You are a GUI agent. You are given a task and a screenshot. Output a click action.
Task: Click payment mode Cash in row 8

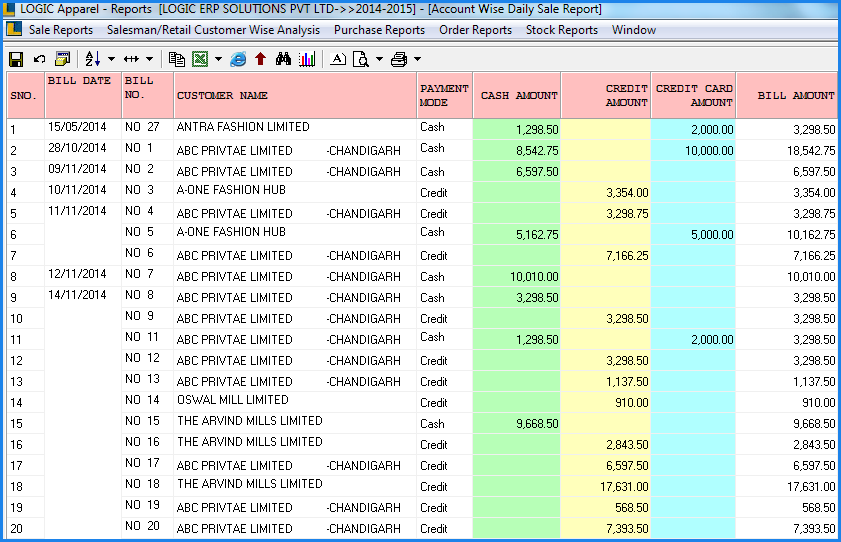(x=432, y=277)
